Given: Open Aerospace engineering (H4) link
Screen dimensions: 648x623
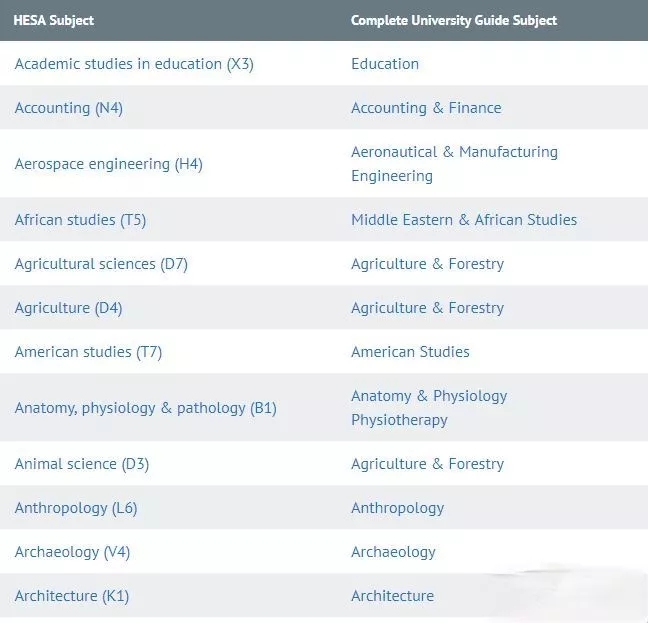Looking at the screenshot, I should (x=108, y=164).
